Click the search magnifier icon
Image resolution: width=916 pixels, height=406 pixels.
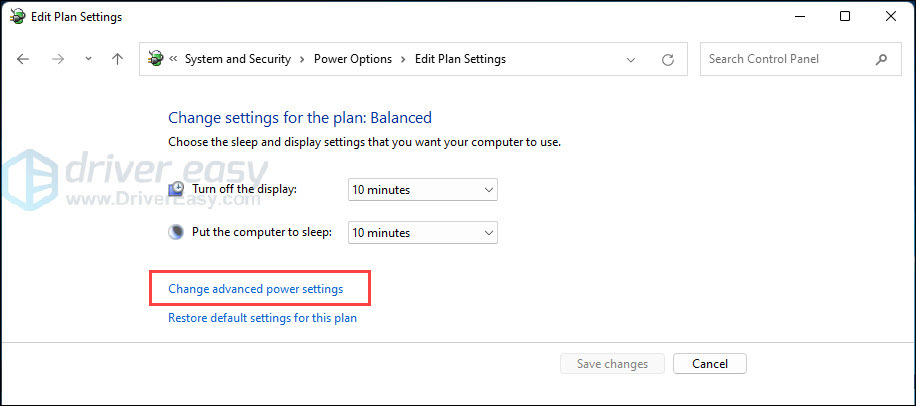[881, 59]
